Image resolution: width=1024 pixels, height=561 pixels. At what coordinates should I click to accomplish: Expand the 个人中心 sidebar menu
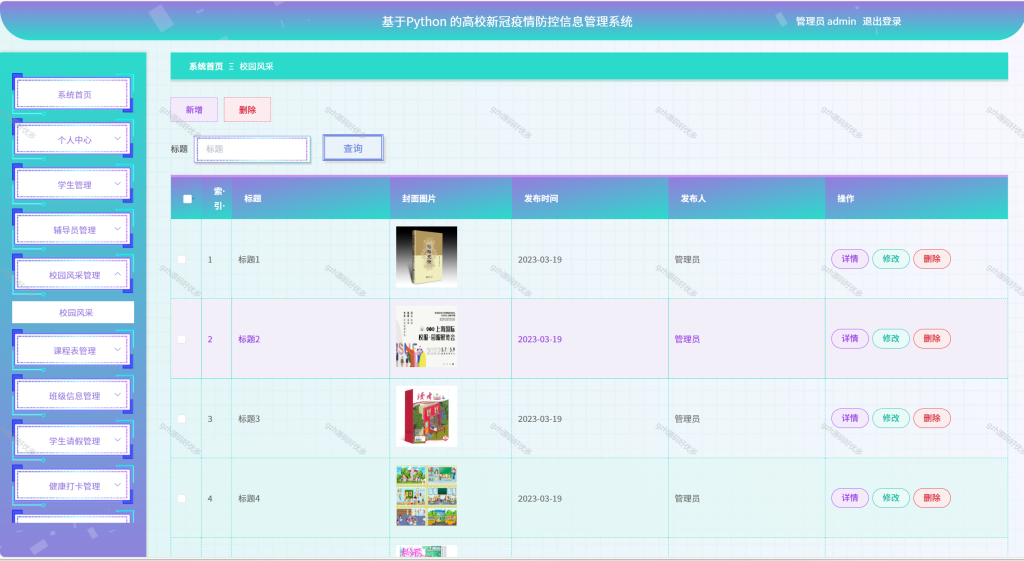point(72,139)
